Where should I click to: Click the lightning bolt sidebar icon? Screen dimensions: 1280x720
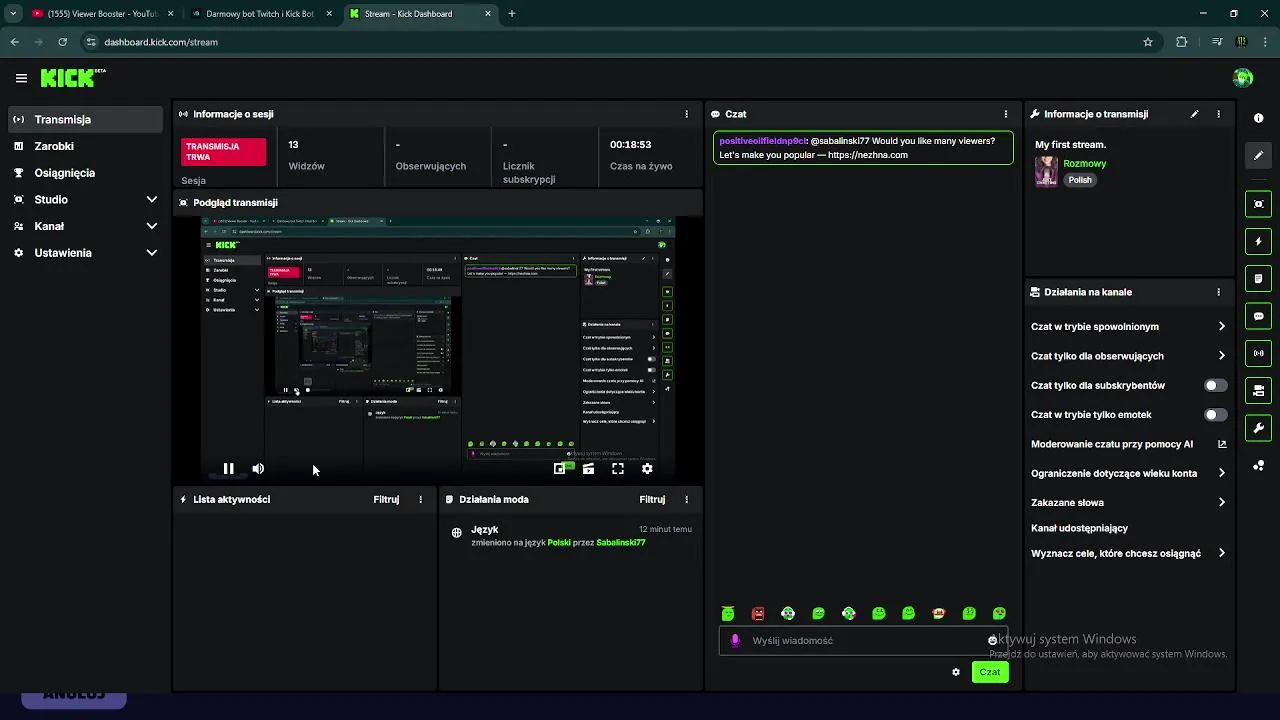click(1258, 241)
